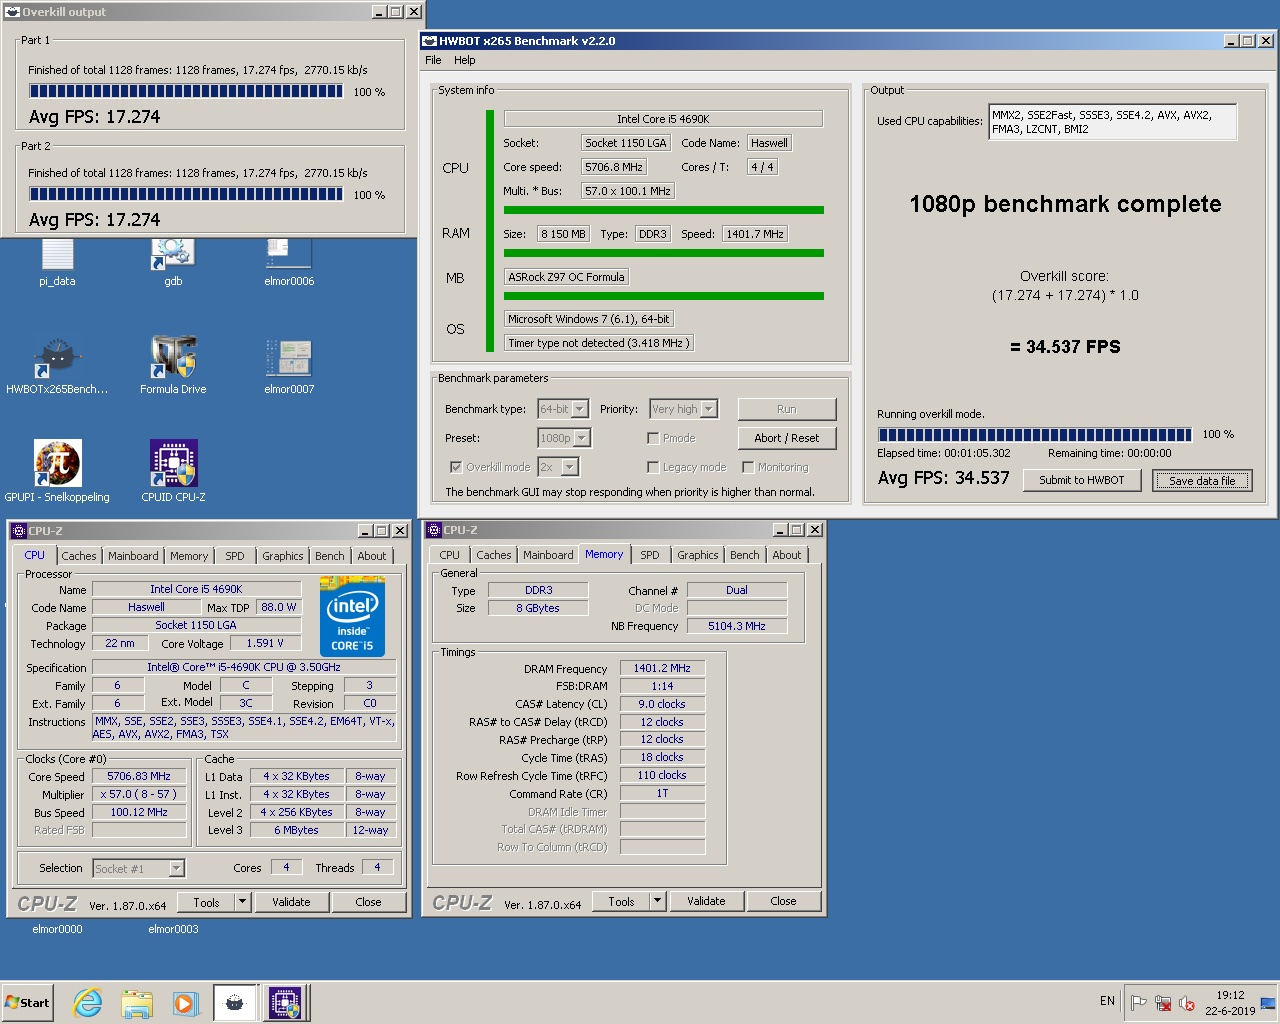Click Part 2 progress bar in Overkill output

186,195
